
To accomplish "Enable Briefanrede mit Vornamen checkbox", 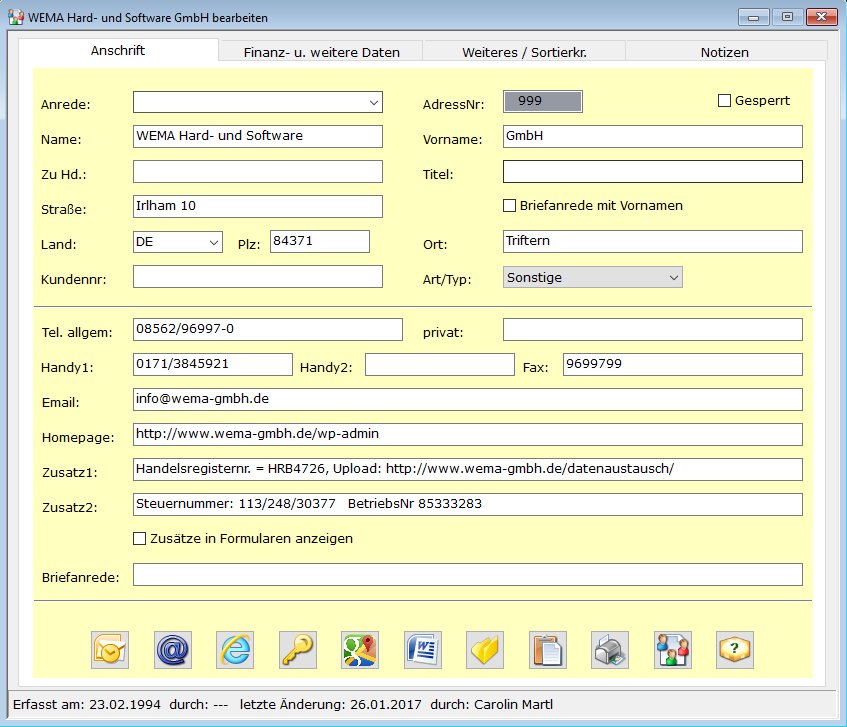I will [x=510, y=206].
